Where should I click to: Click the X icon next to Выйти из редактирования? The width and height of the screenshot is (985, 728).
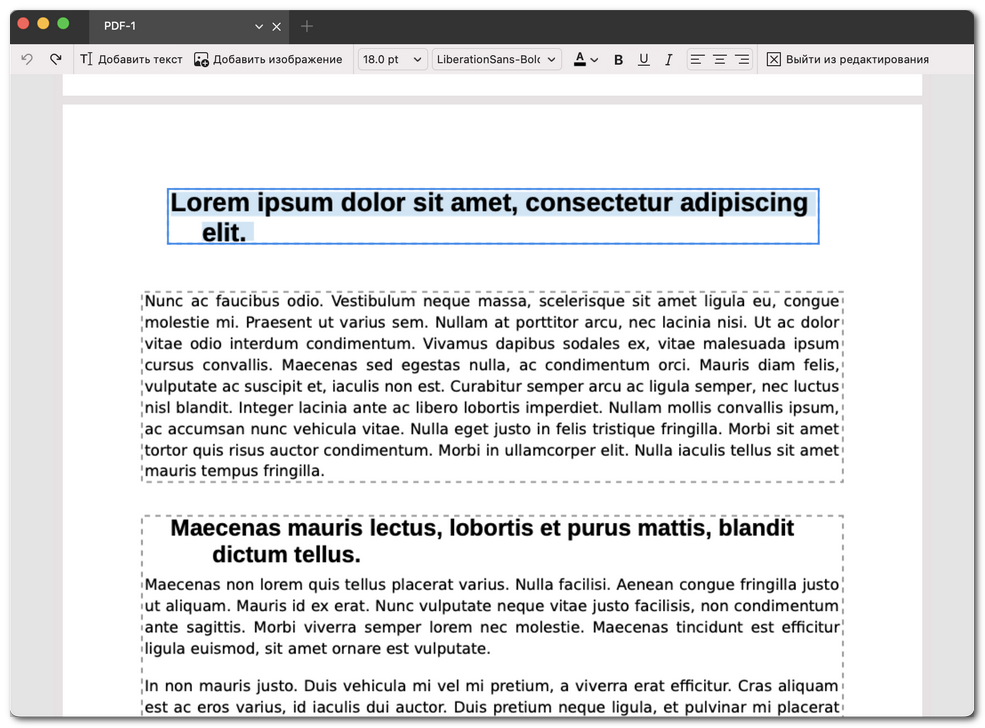(x=774, y=59)
